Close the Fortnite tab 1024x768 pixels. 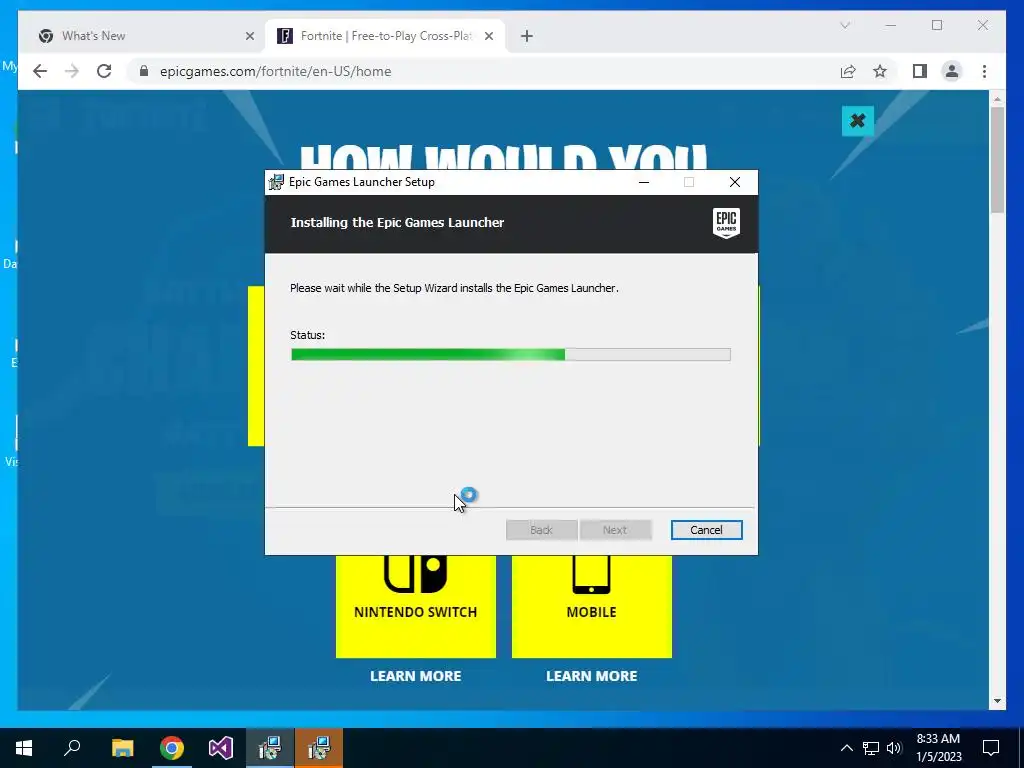point(489,36)
